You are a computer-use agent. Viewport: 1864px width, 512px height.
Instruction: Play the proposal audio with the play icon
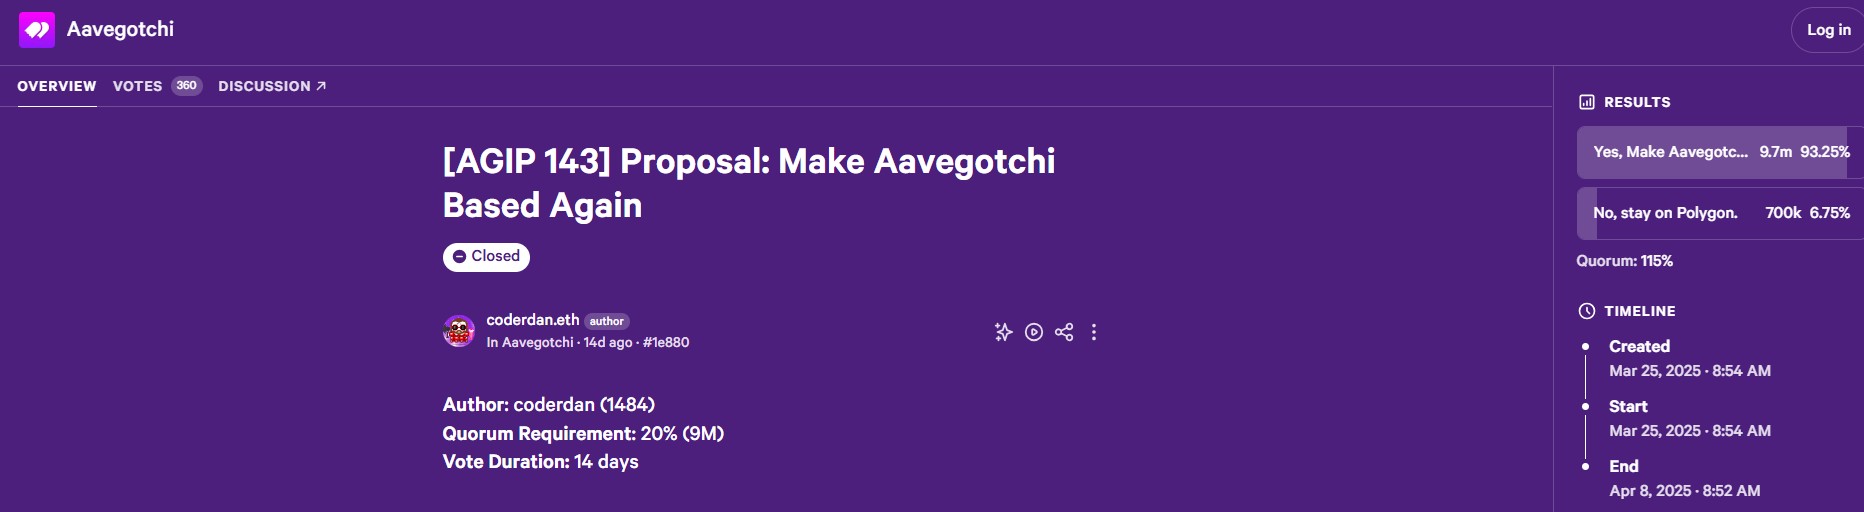point(1034,332)
